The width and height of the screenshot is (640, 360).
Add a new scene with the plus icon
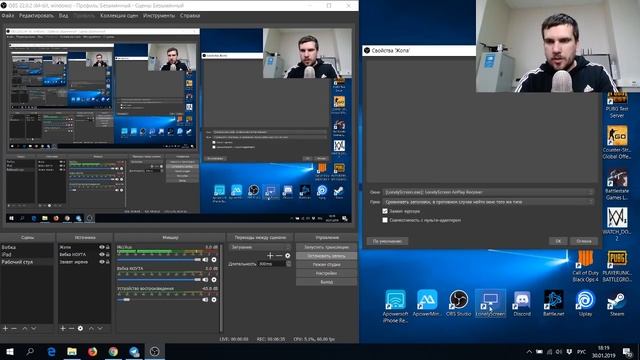pos(5,328)
